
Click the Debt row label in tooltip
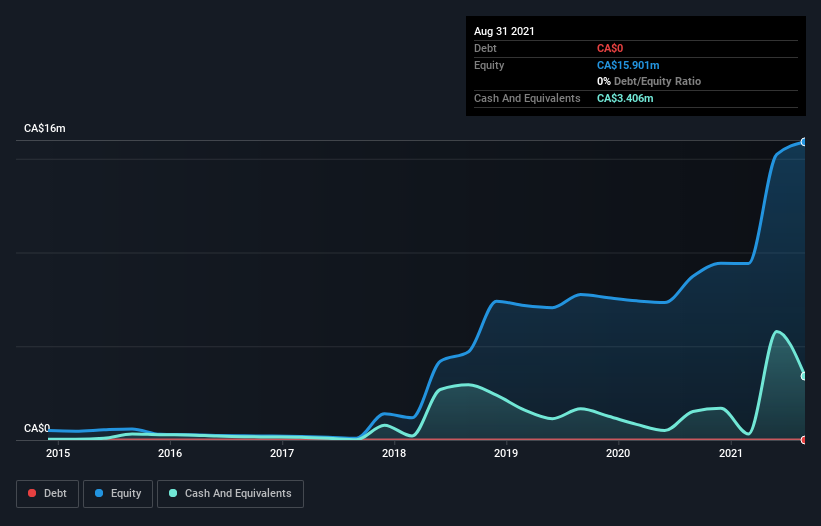(485, 48)
